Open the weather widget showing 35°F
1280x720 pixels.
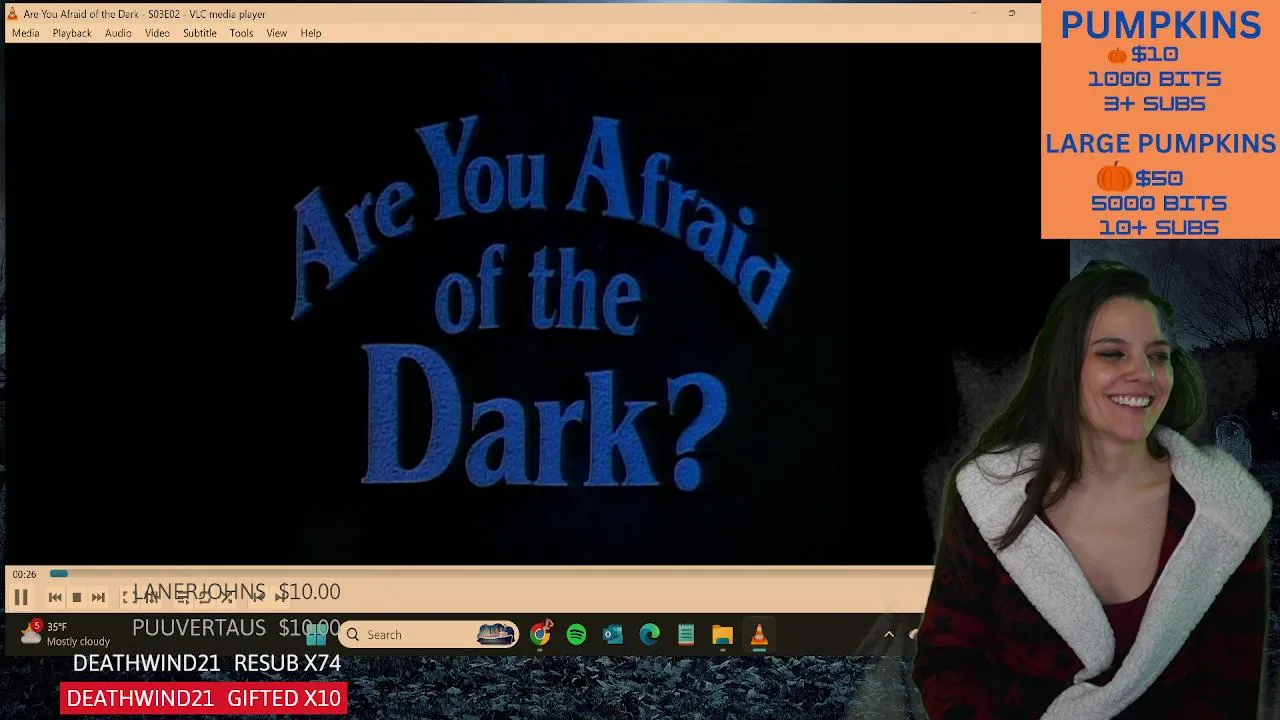[67, 634]
